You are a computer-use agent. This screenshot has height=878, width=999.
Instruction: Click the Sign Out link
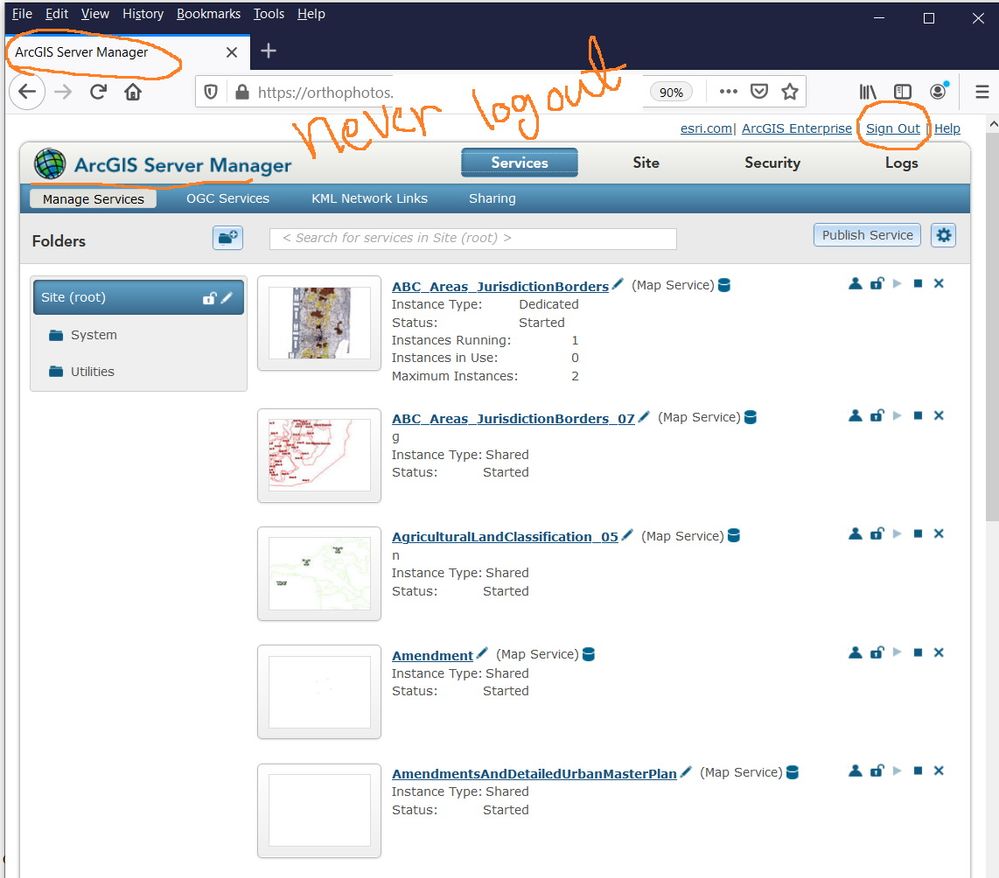coord(892,128)
